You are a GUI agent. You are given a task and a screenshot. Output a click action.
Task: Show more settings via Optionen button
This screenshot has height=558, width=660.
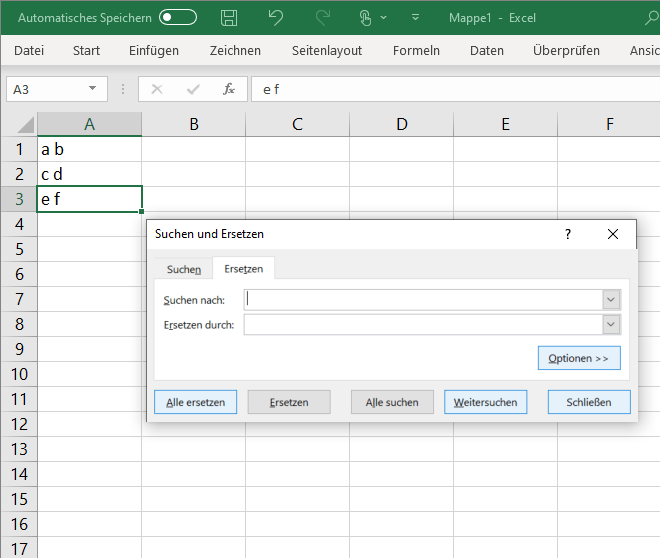pos(578,358)
